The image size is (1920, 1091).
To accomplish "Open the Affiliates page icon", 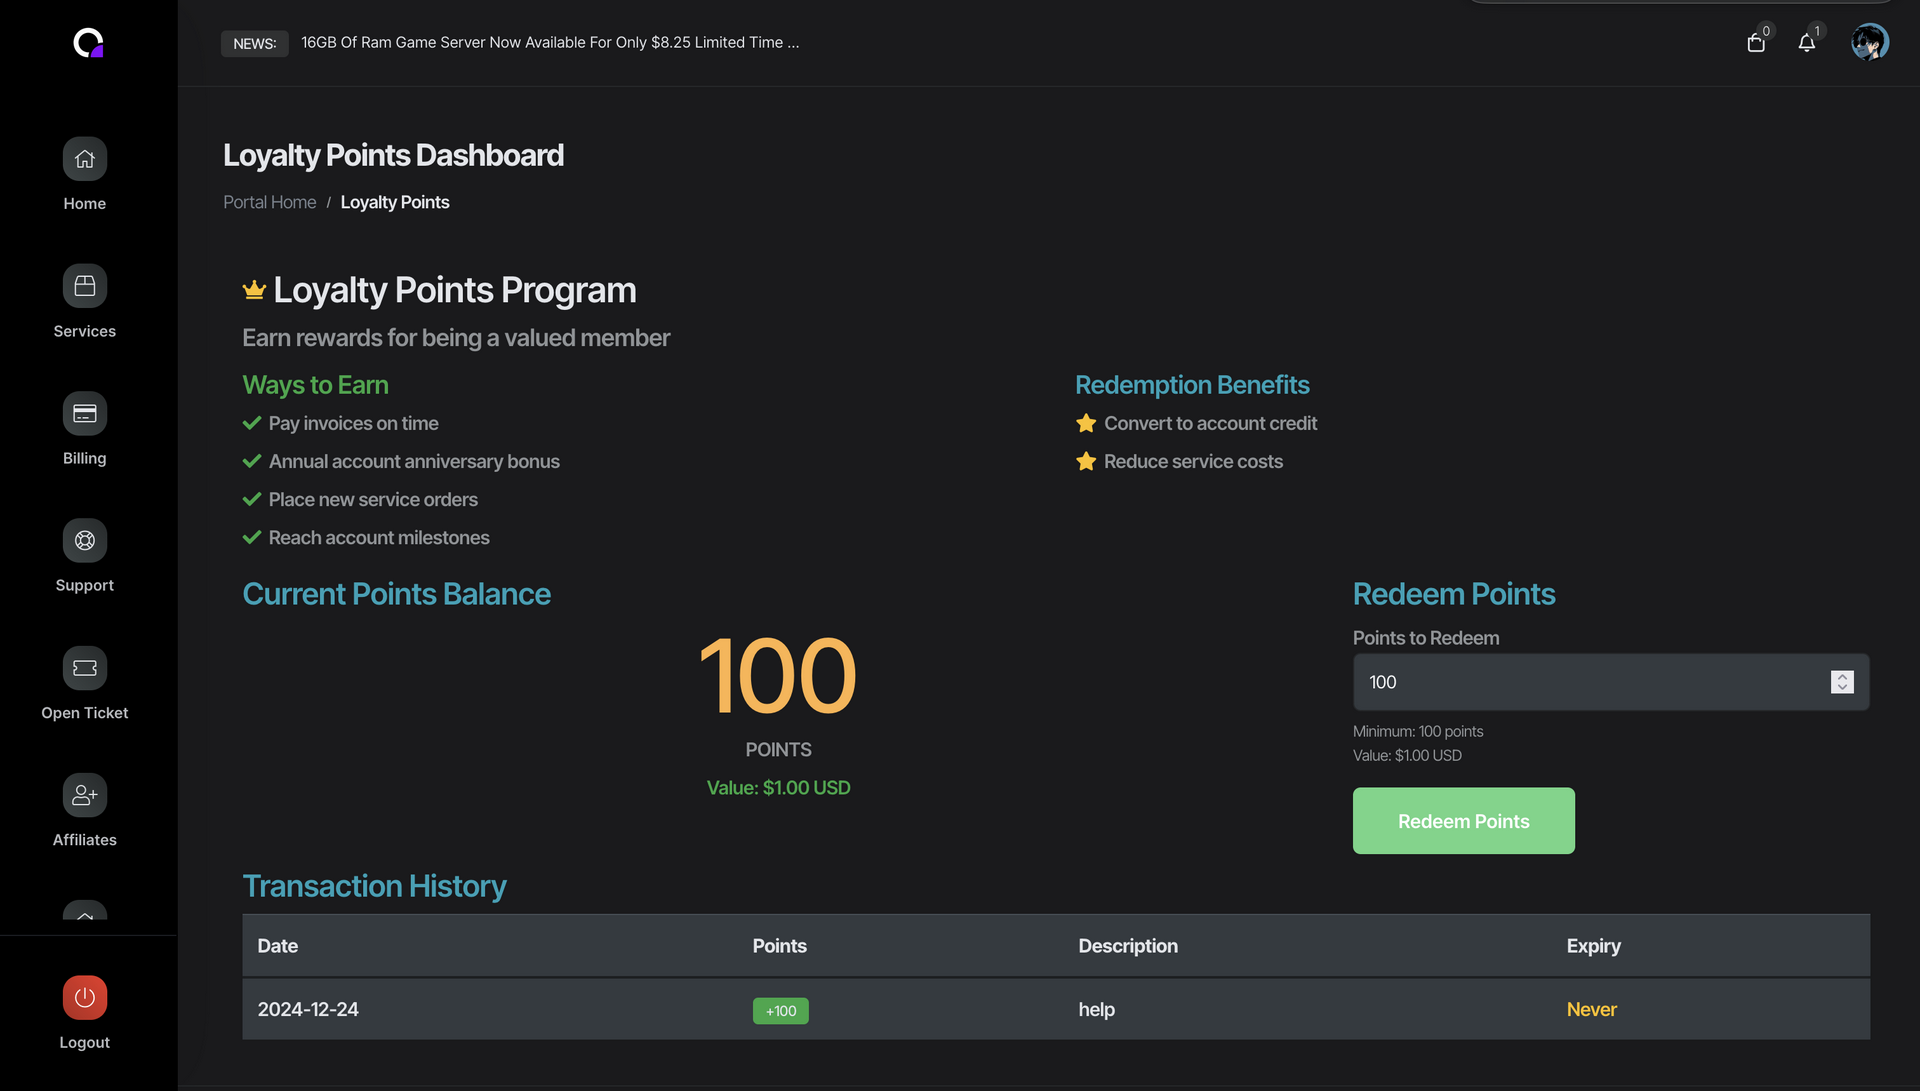I will click(85, 795).
